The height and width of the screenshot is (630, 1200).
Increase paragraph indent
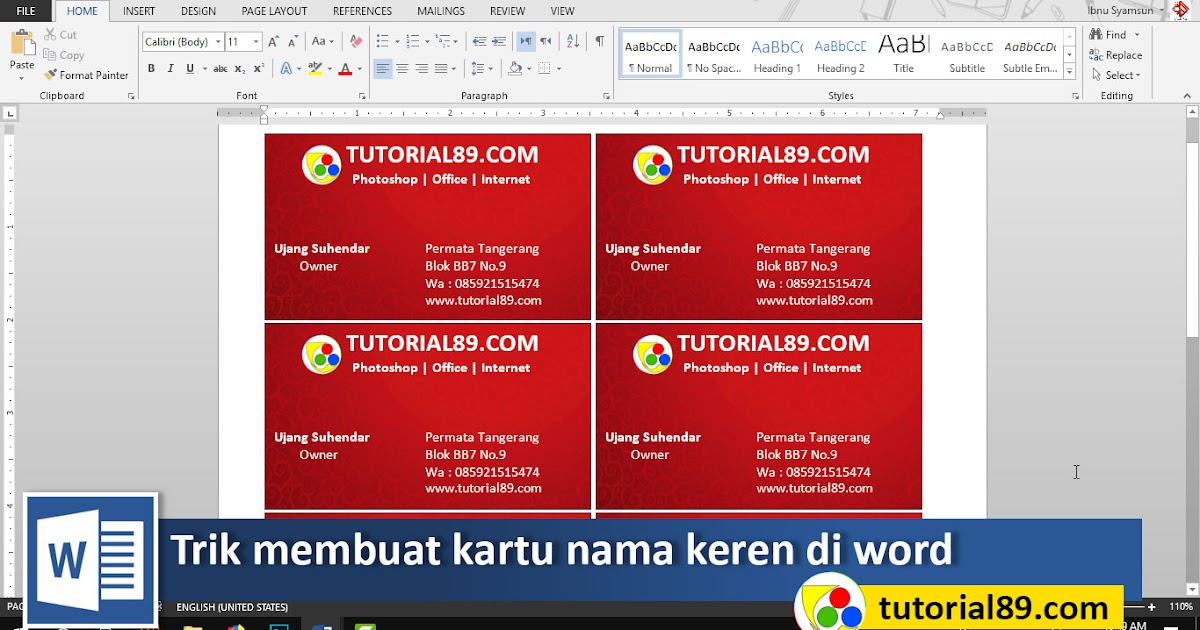(x=498, y=42)
